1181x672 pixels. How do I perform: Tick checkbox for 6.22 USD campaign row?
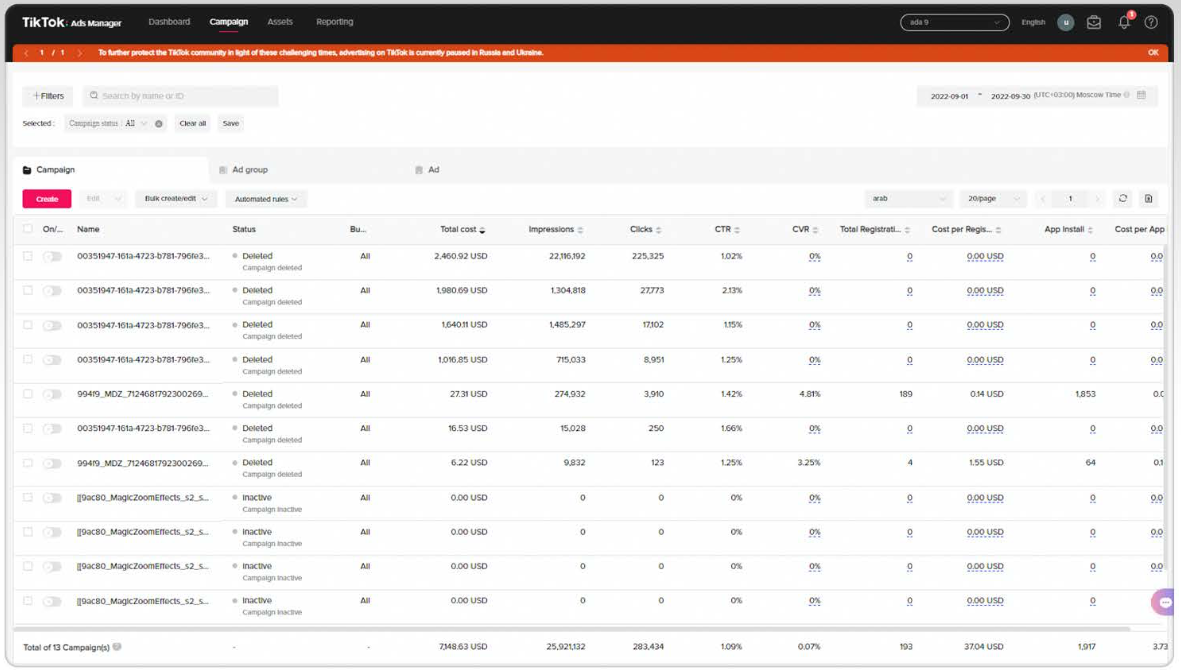point(28,463)
